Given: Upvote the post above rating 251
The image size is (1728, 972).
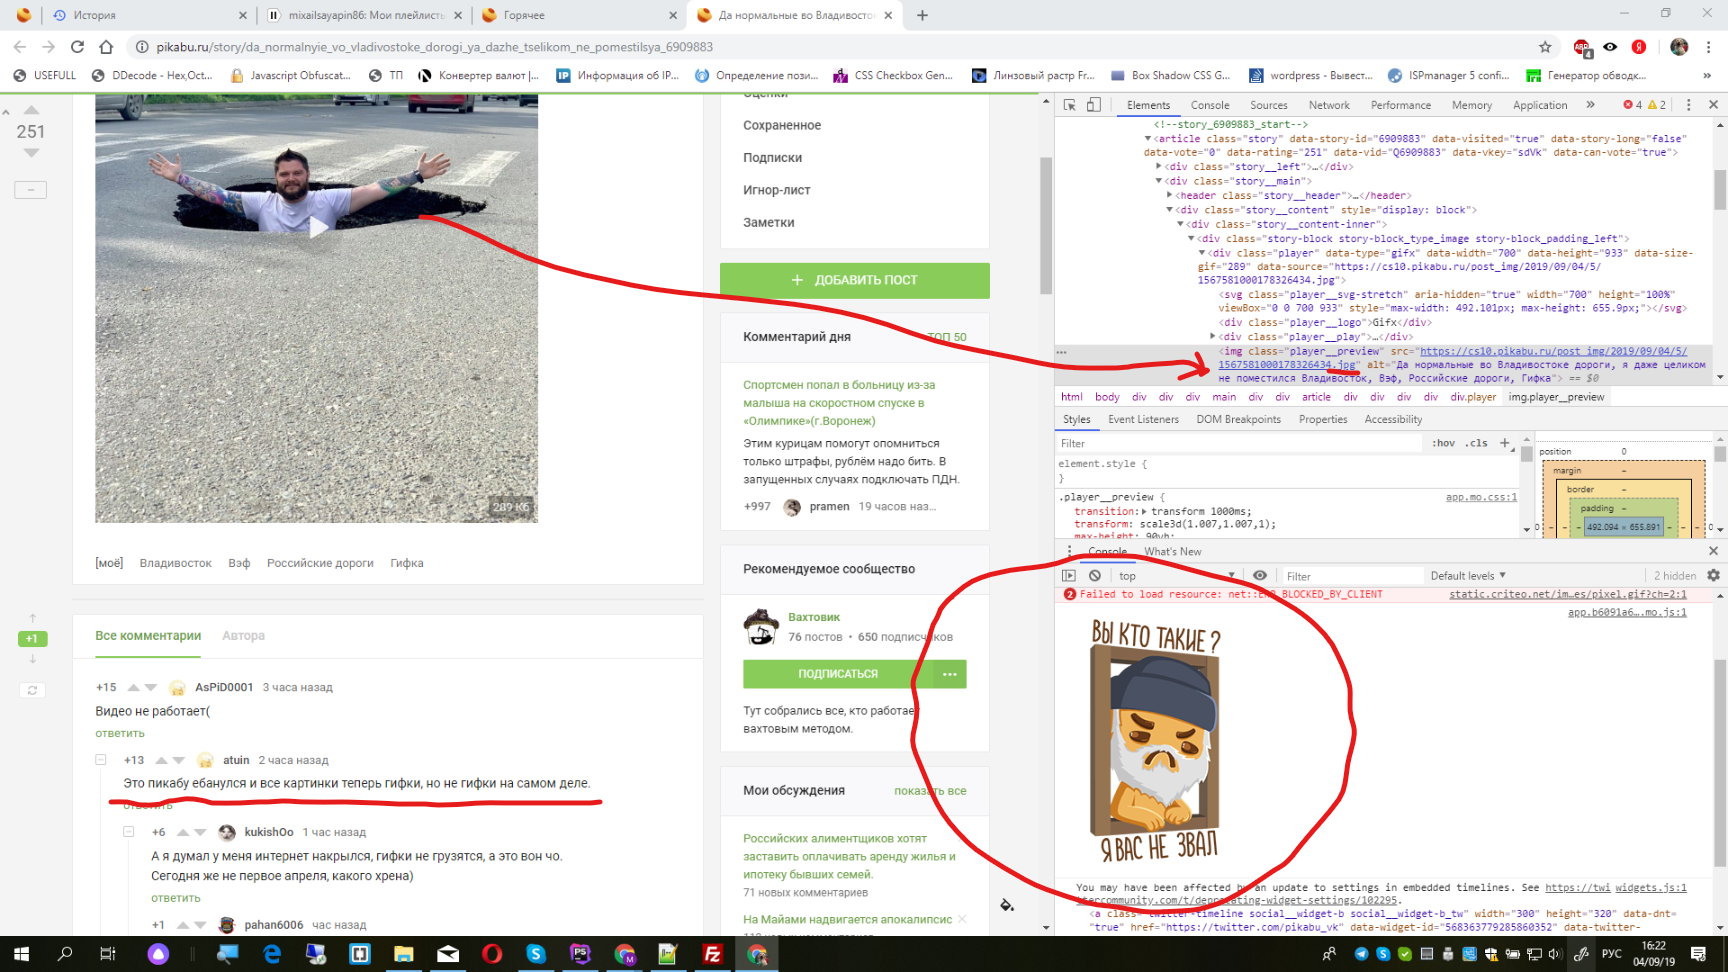Looking at the screenshot, I should click(31, 109).
